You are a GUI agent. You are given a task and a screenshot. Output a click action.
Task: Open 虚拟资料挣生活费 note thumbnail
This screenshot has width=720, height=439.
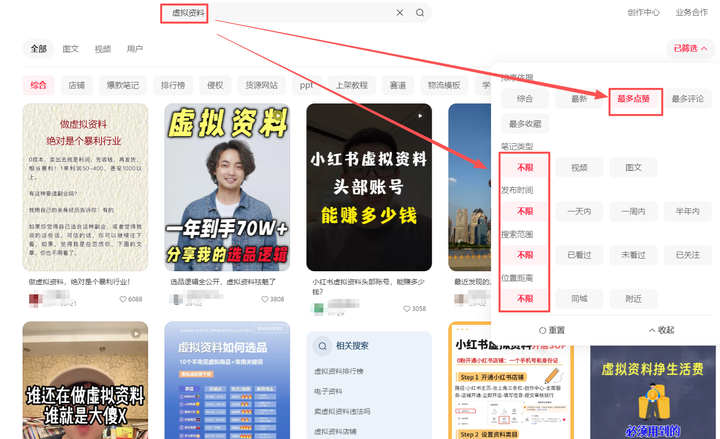[x=653, y=392]
